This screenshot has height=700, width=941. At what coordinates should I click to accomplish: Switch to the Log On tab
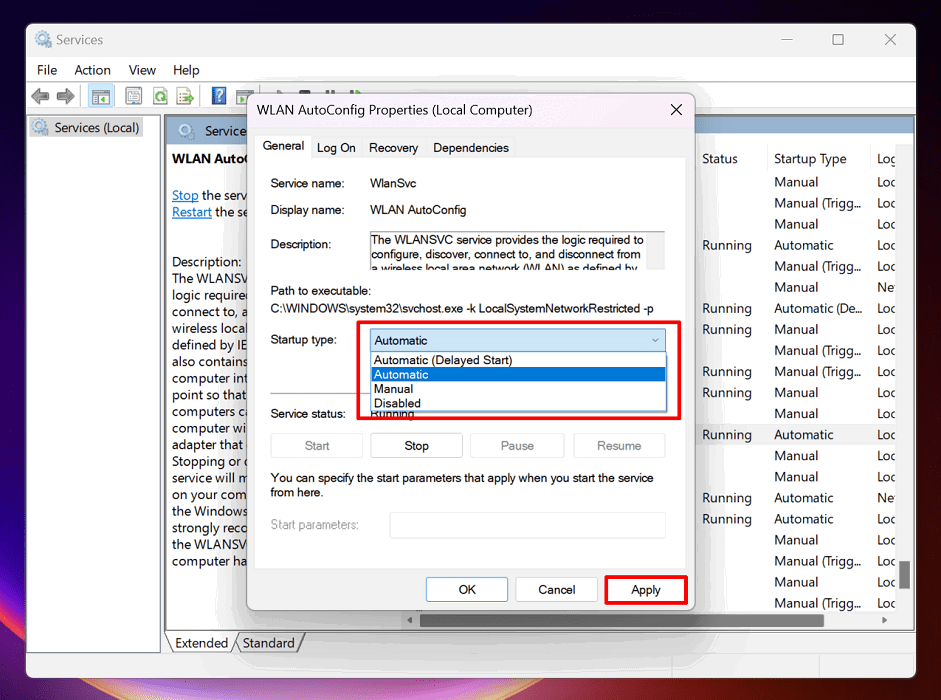tap(336, 148)
